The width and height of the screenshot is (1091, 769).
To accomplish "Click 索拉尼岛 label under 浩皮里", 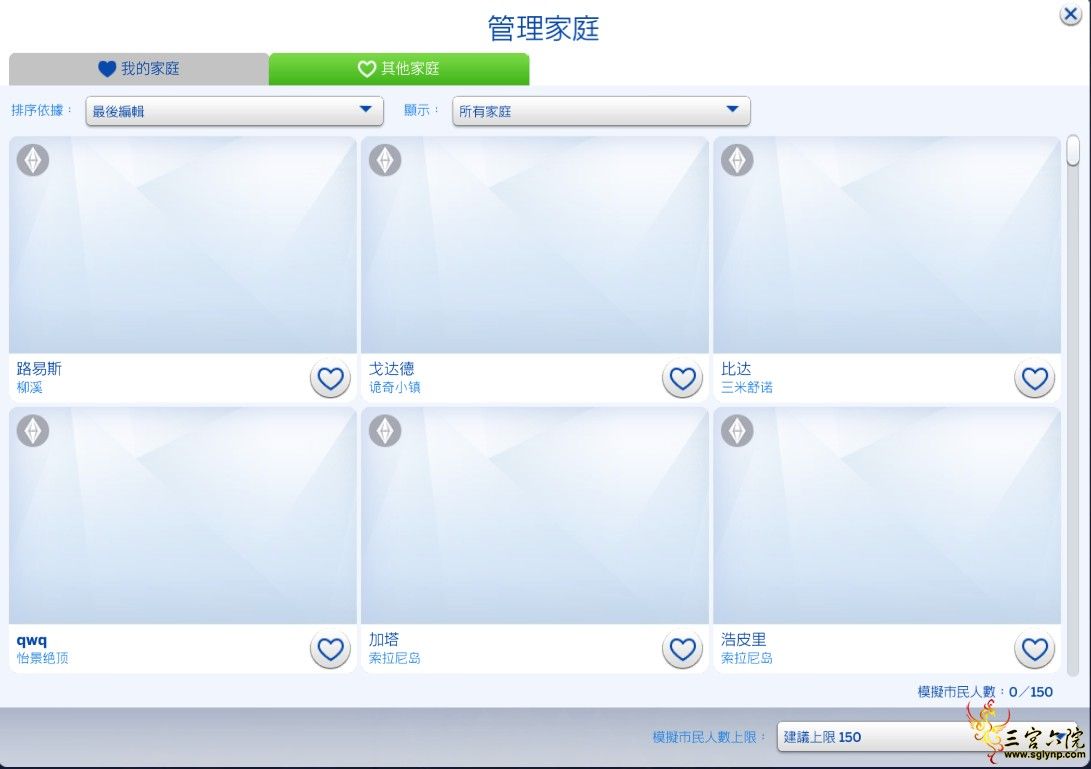I will click(x=747, y=658).
